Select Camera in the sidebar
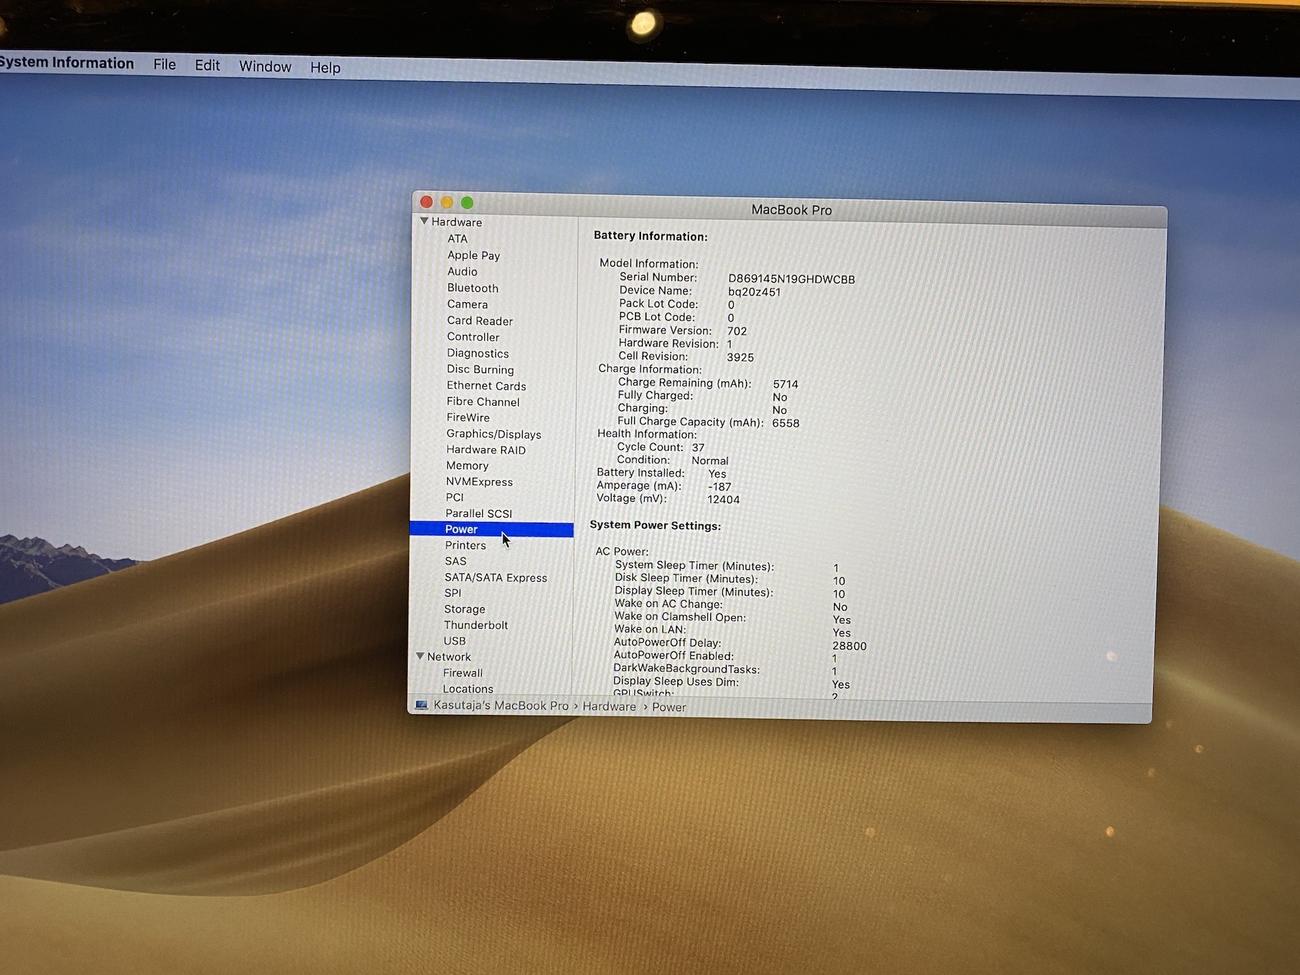 pos(468,304)
